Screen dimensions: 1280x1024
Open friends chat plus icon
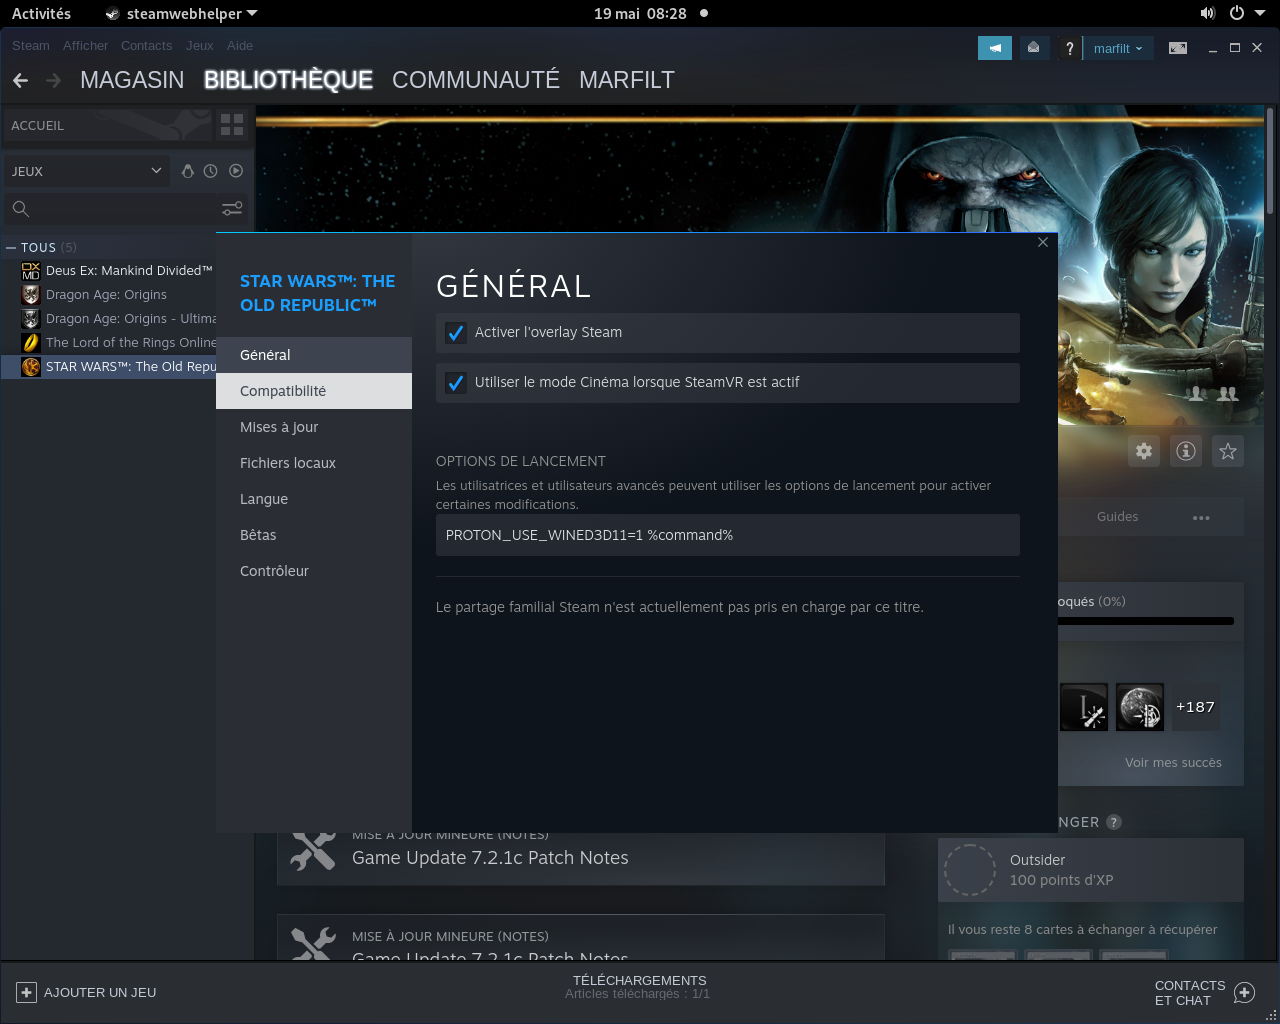point(1244,992)
